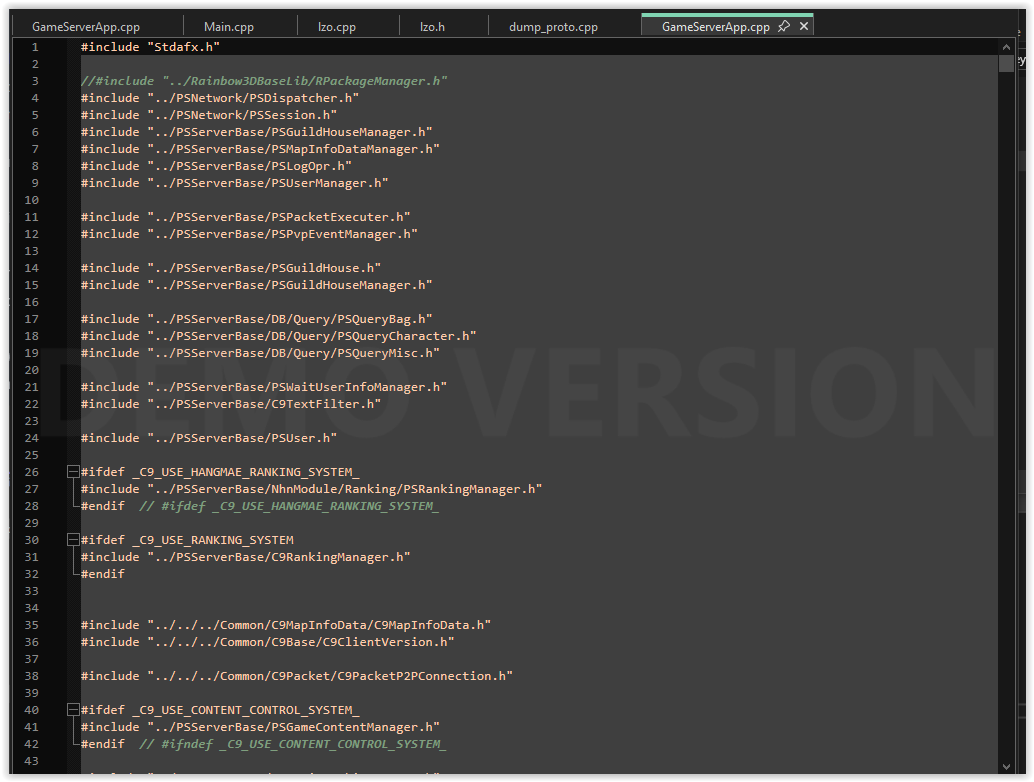Click the pin icon on the rightmost tab
This screenshot has height=782, width=1034.
(x=786, y=26)
